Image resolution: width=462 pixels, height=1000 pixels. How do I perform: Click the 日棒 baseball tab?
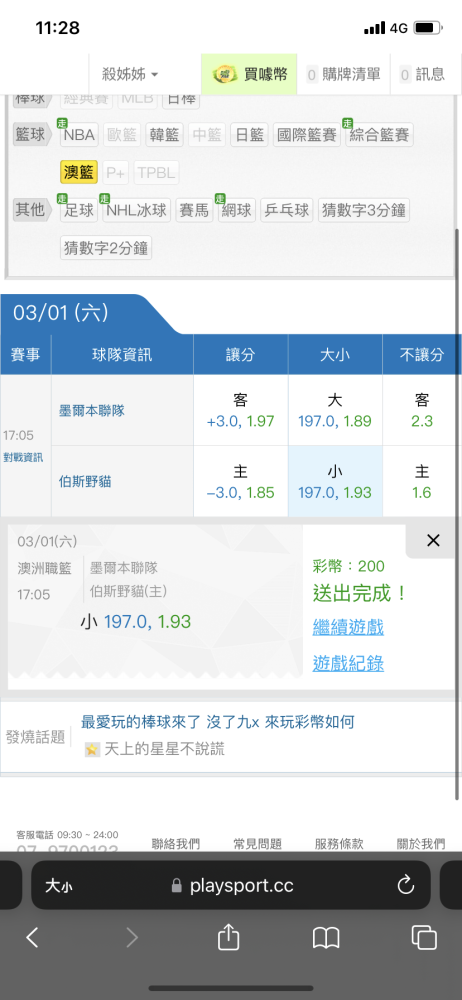tap(181, 99)
